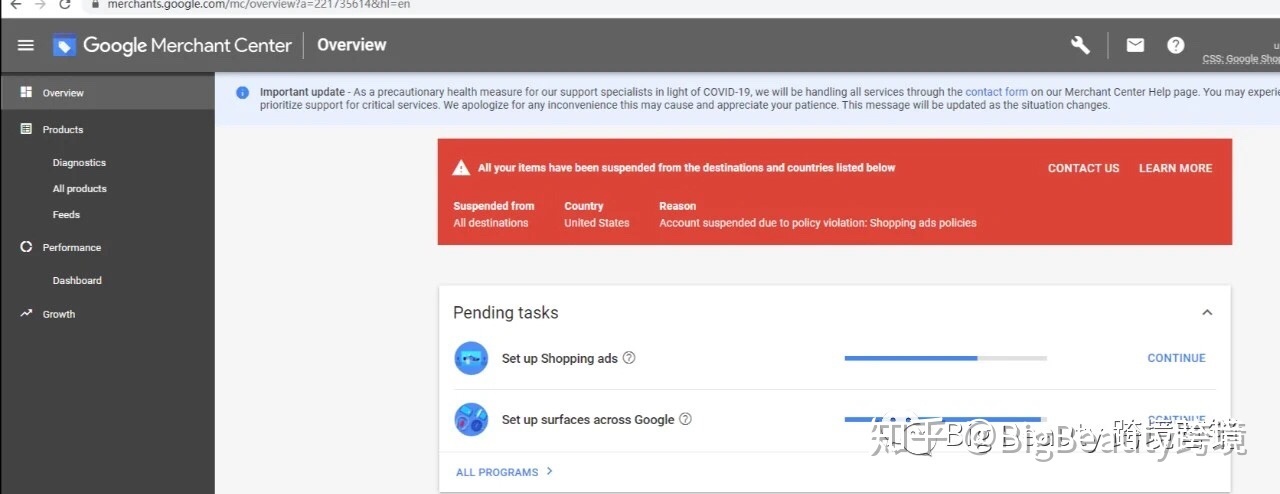Click the 'Reason' column header in banner
1280x494 pixels.
(677, 206)
